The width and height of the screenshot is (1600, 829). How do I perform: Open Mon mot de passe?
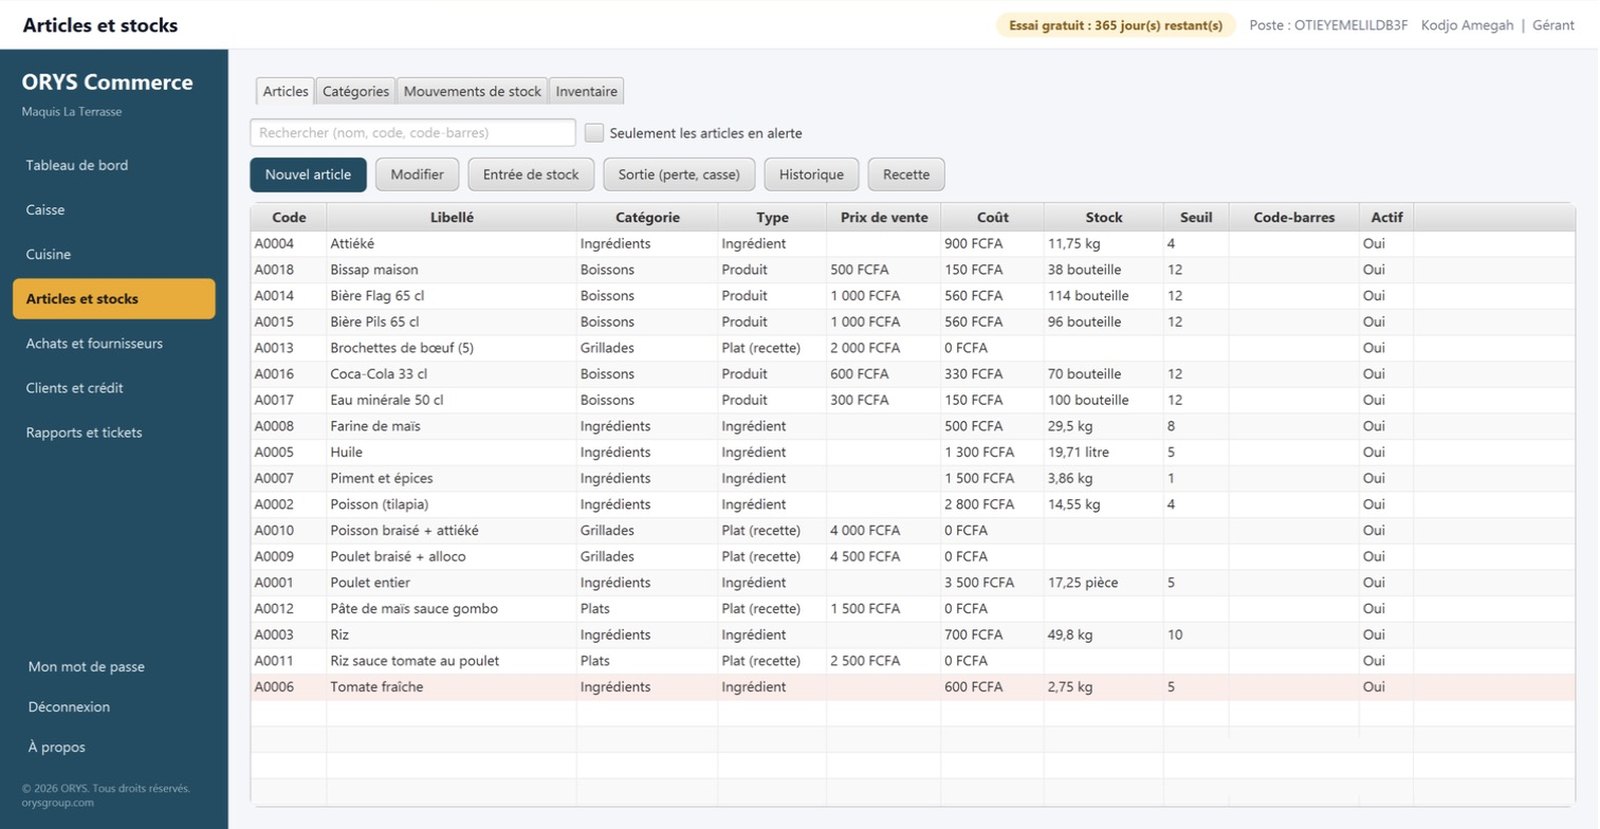point(86,667)
